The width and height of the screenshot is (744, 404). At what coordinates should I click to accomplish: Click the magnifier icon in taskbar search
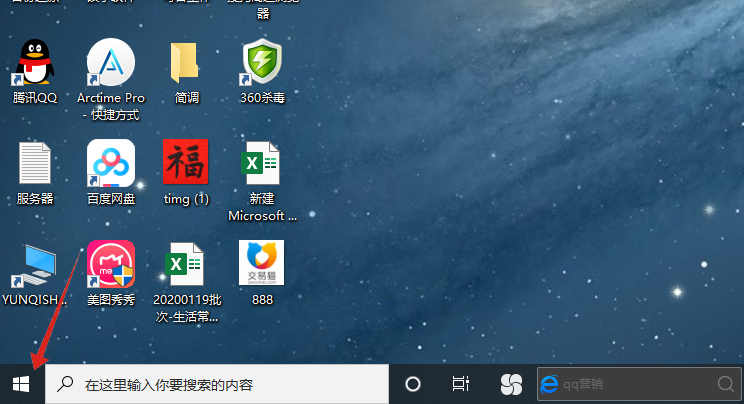(65, 384)
